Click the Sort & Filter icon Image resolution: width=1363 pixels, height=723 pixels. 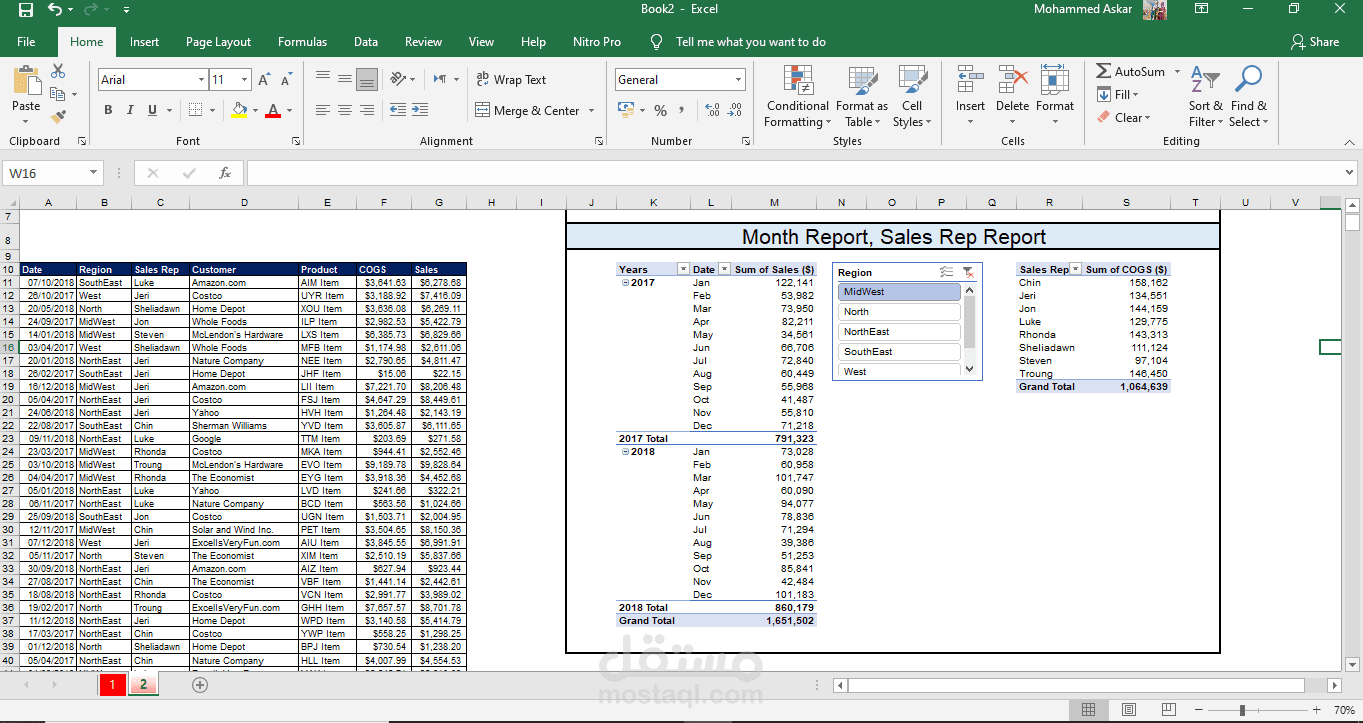(1205, 80)
